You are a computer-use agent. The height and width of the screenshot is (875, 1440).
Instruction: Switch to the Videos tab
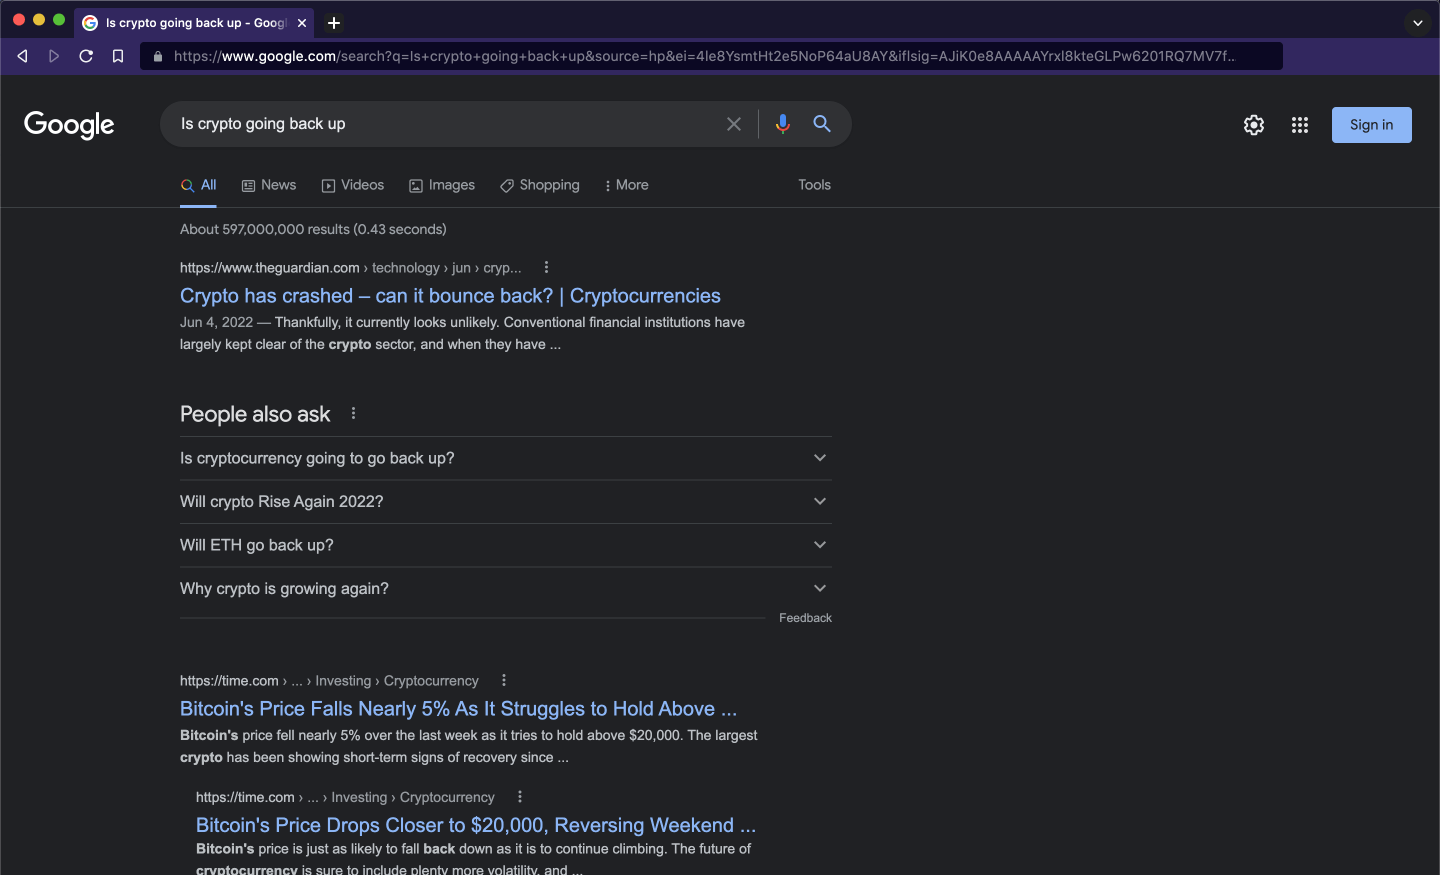(353, 185)
